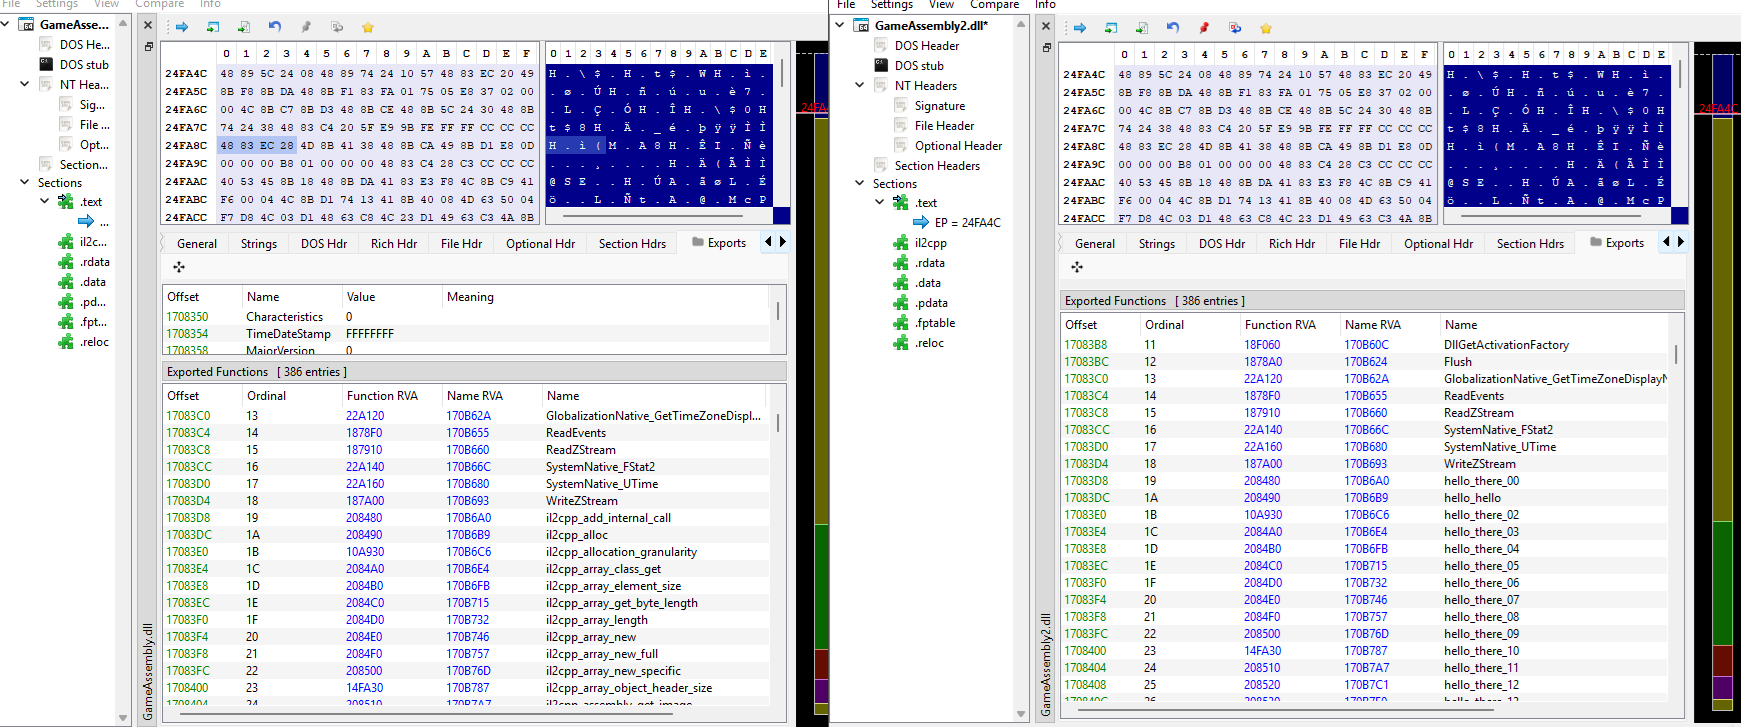The width and height of the screenshot is (1741, 727).
Task: Follow Function RVA 22A120 in left exports table
Action: tap(365, 416)
